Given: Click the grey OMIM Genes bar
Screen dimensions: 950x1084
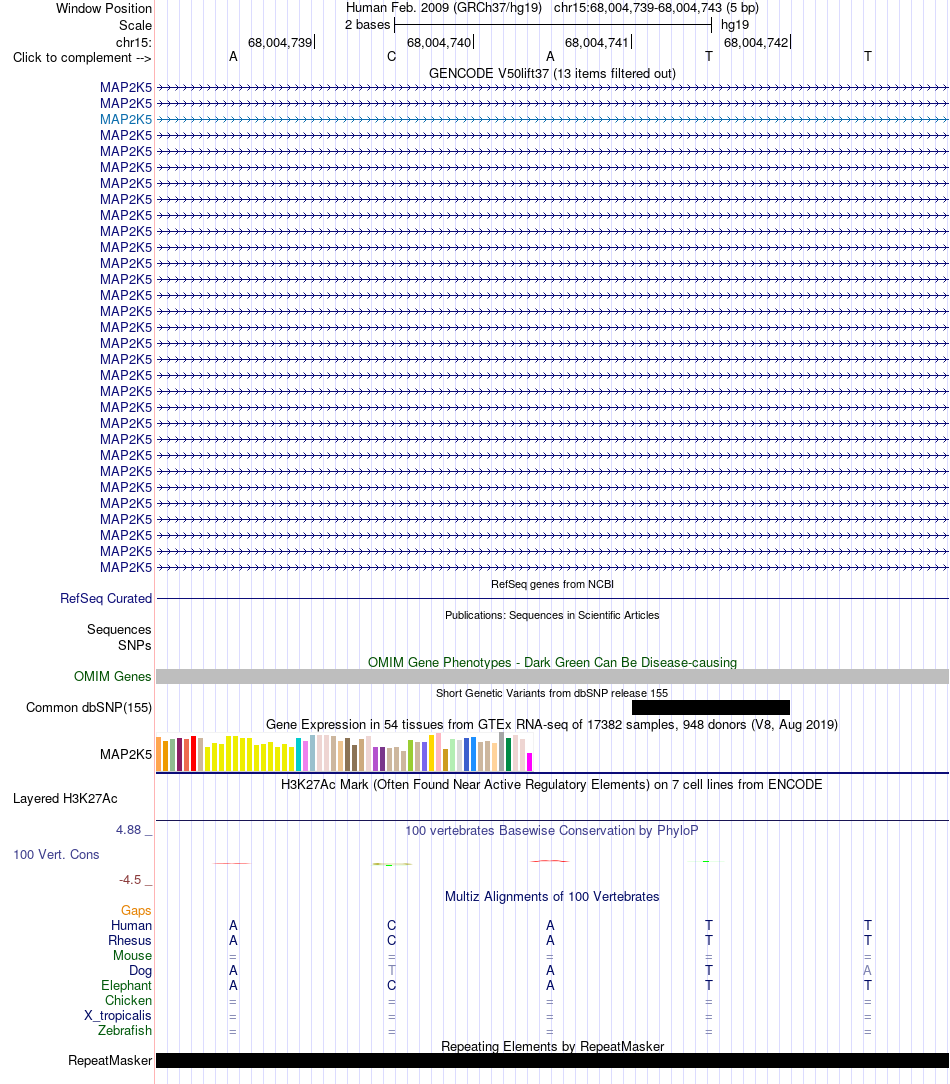Looking at the screenshot, I should (x=552, y=677).
